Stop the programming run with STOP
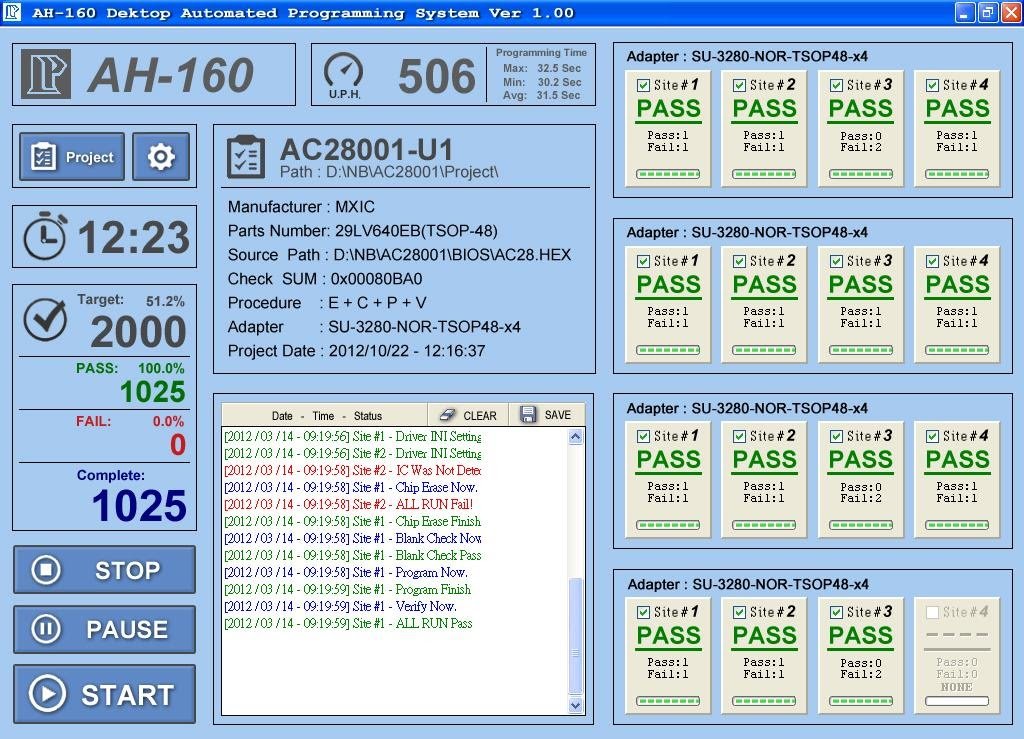1024x739 pixels. coord(104,570)
